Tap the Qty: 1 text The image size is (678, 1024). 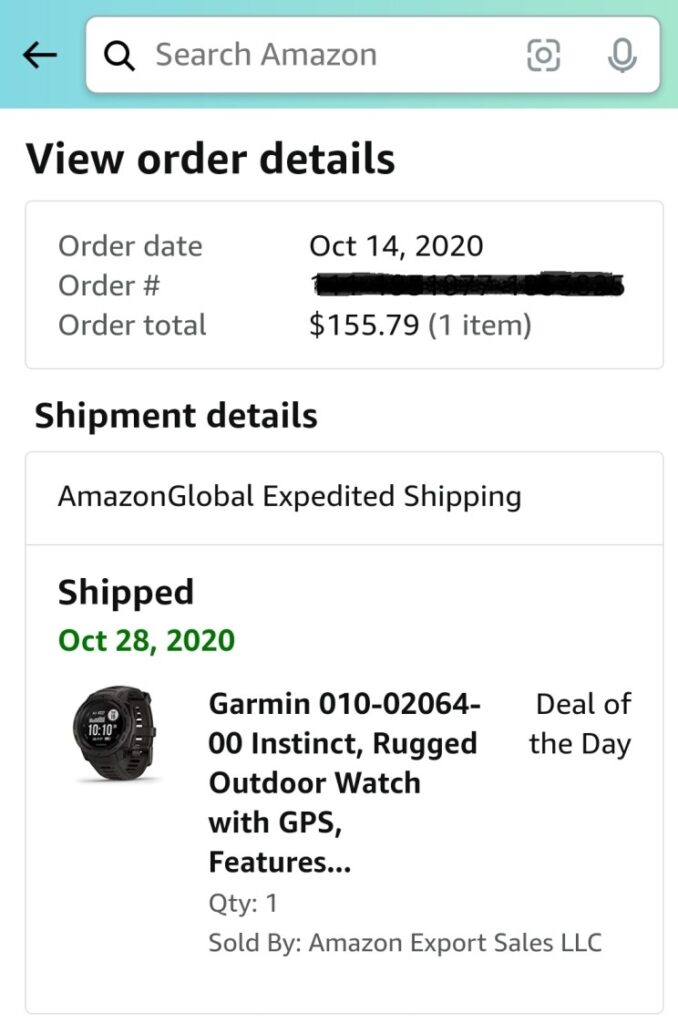[243, 903]
